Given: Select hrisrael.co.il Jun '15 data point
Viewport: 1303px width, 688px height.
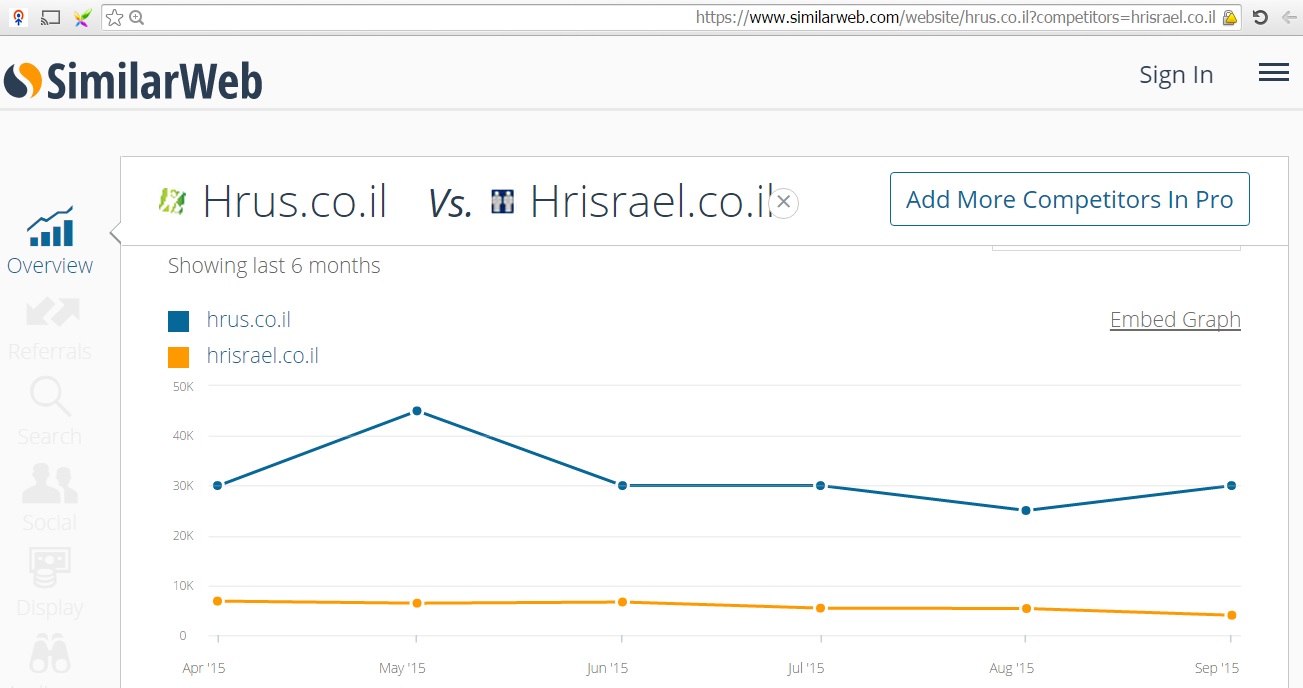Looking at the screenshot, I should [622, 602].
